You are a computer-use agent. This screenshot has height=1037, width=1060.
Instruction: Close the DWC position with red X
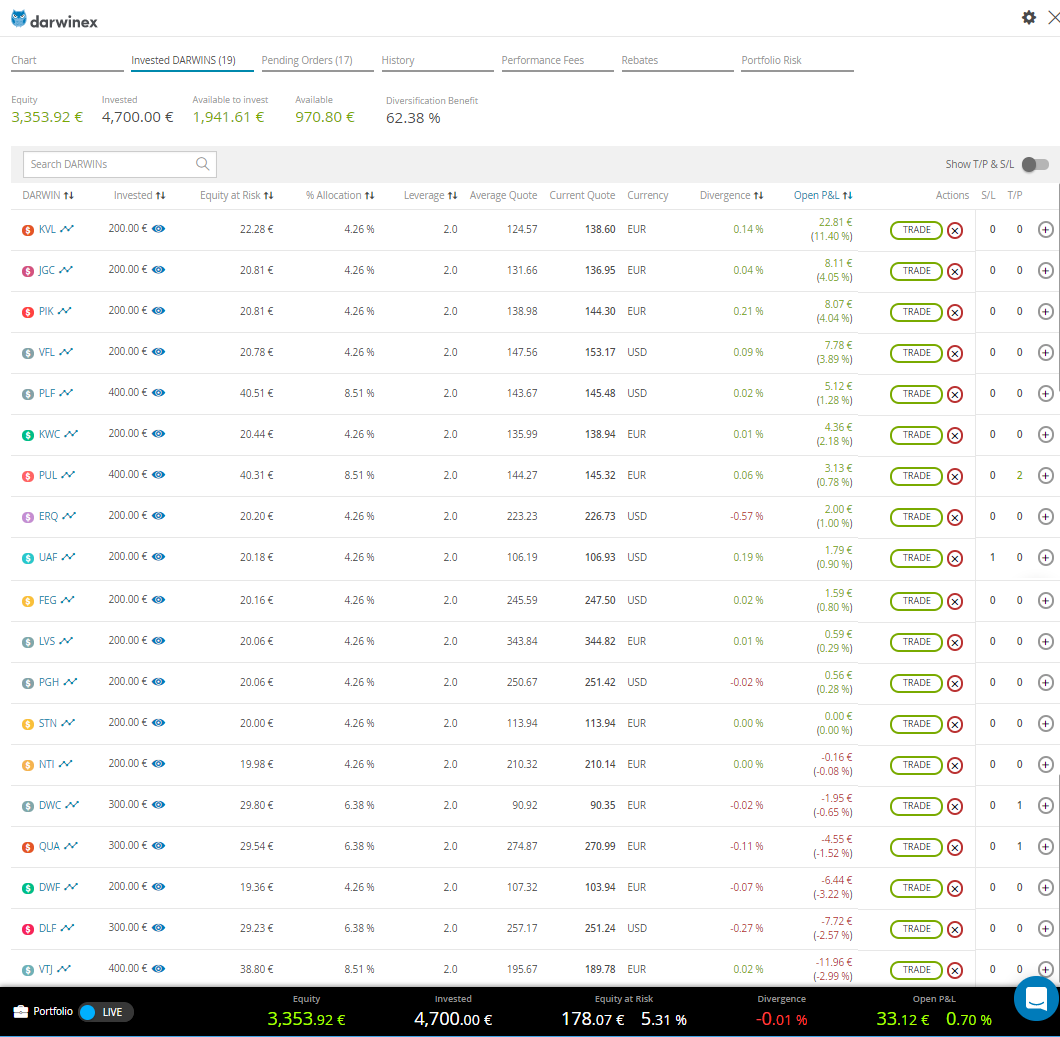pos(955,806)
